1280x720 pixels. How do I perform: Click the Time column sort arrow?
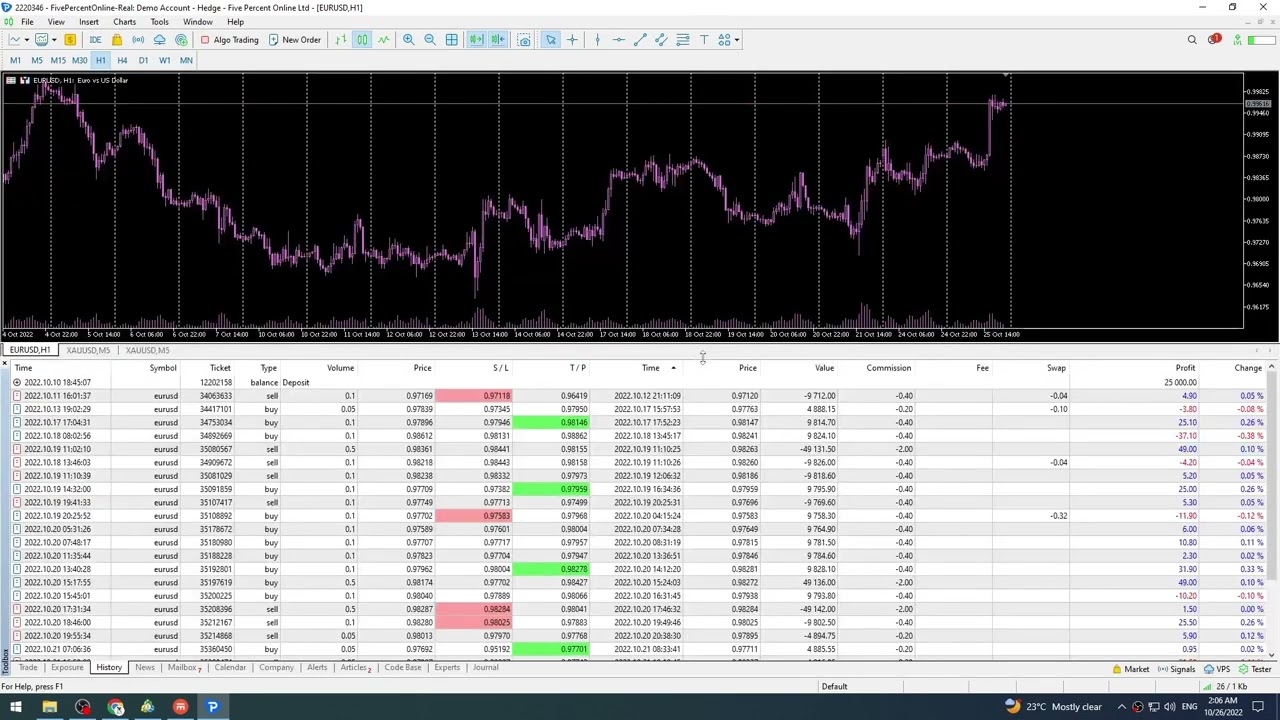coord(673,368)
